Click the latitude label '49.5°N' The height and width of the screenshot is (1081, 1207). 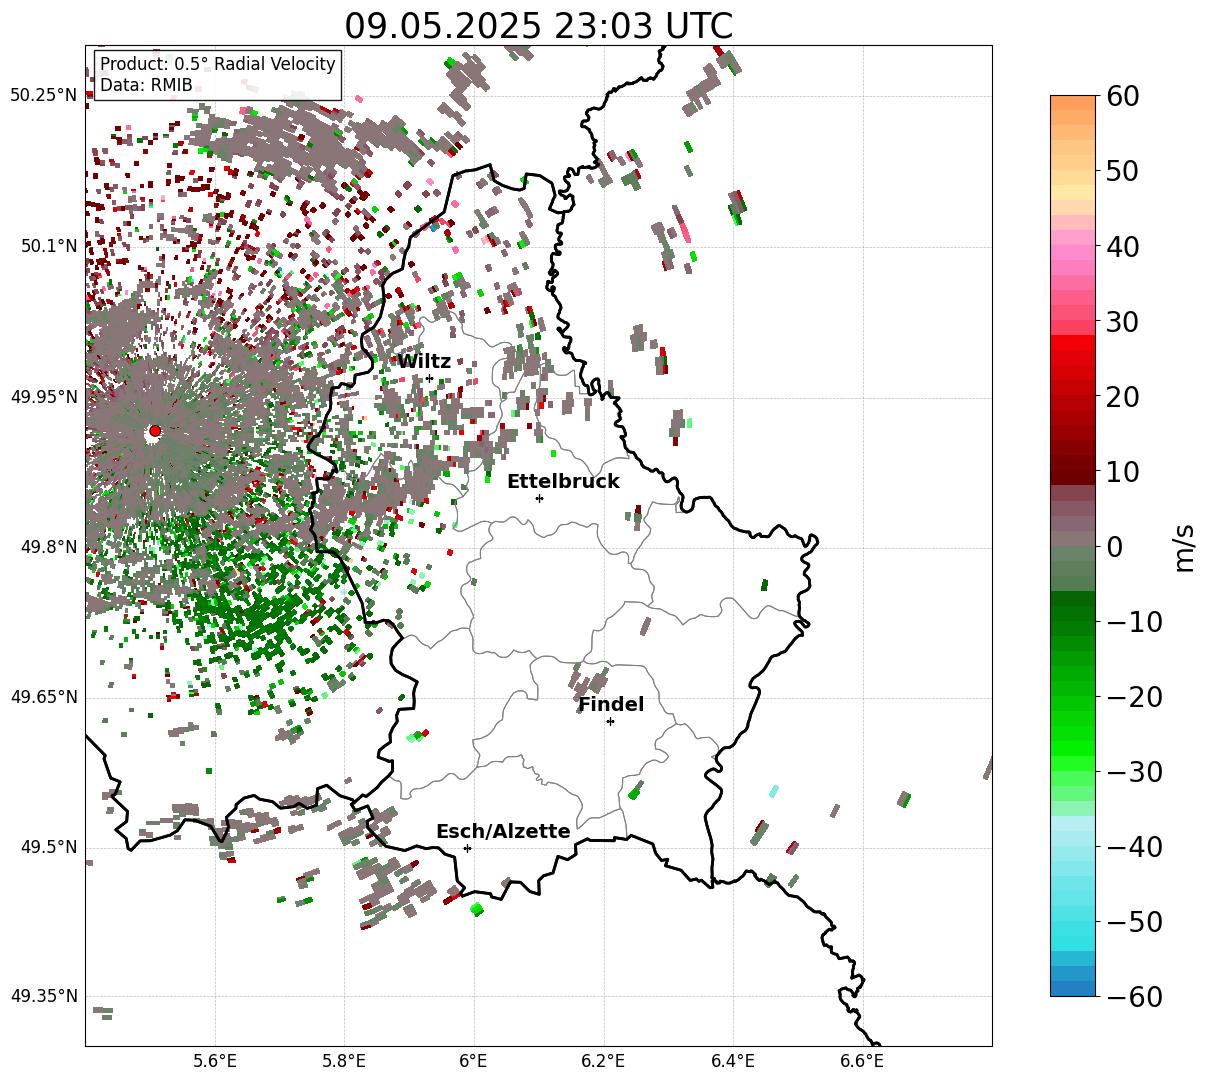click(x=48, y=847)
